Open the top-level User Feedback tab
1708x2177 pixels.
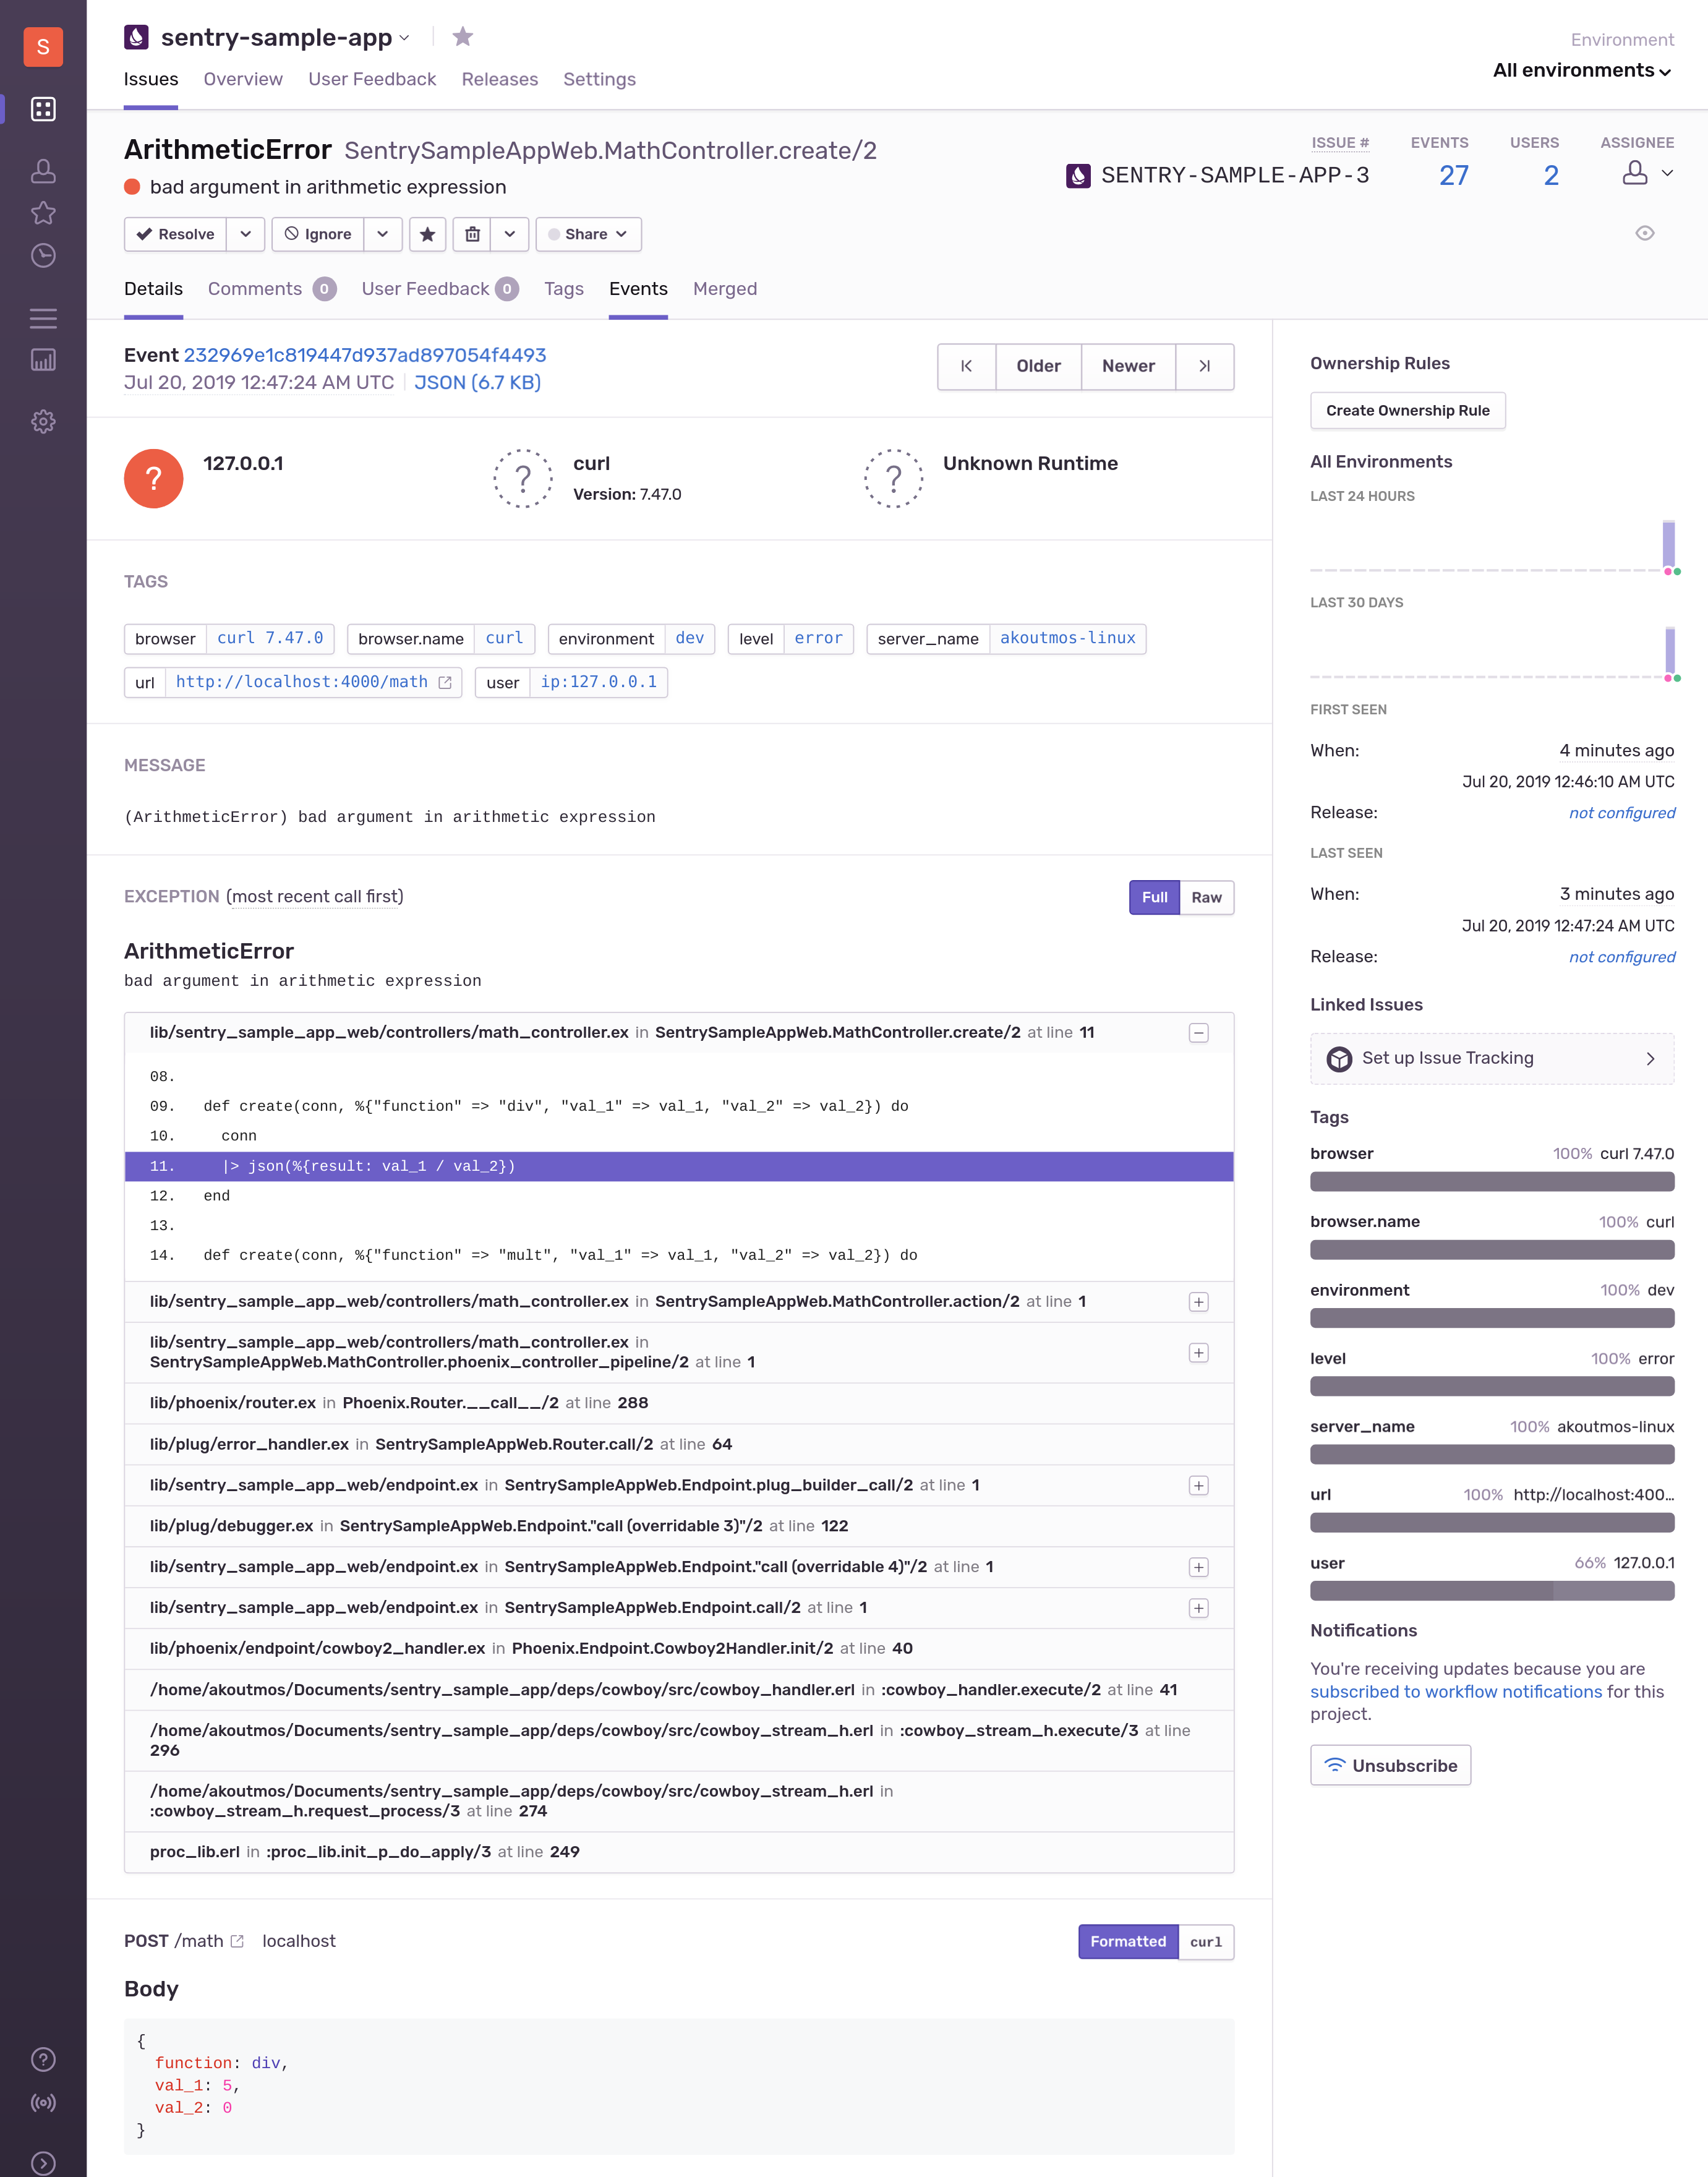[372, 79]
